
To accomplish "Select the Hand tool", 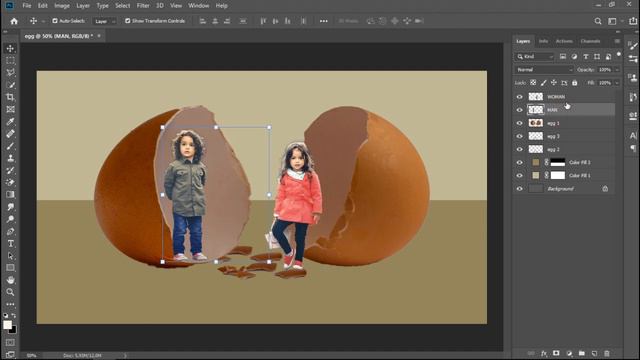I will 11,280.
